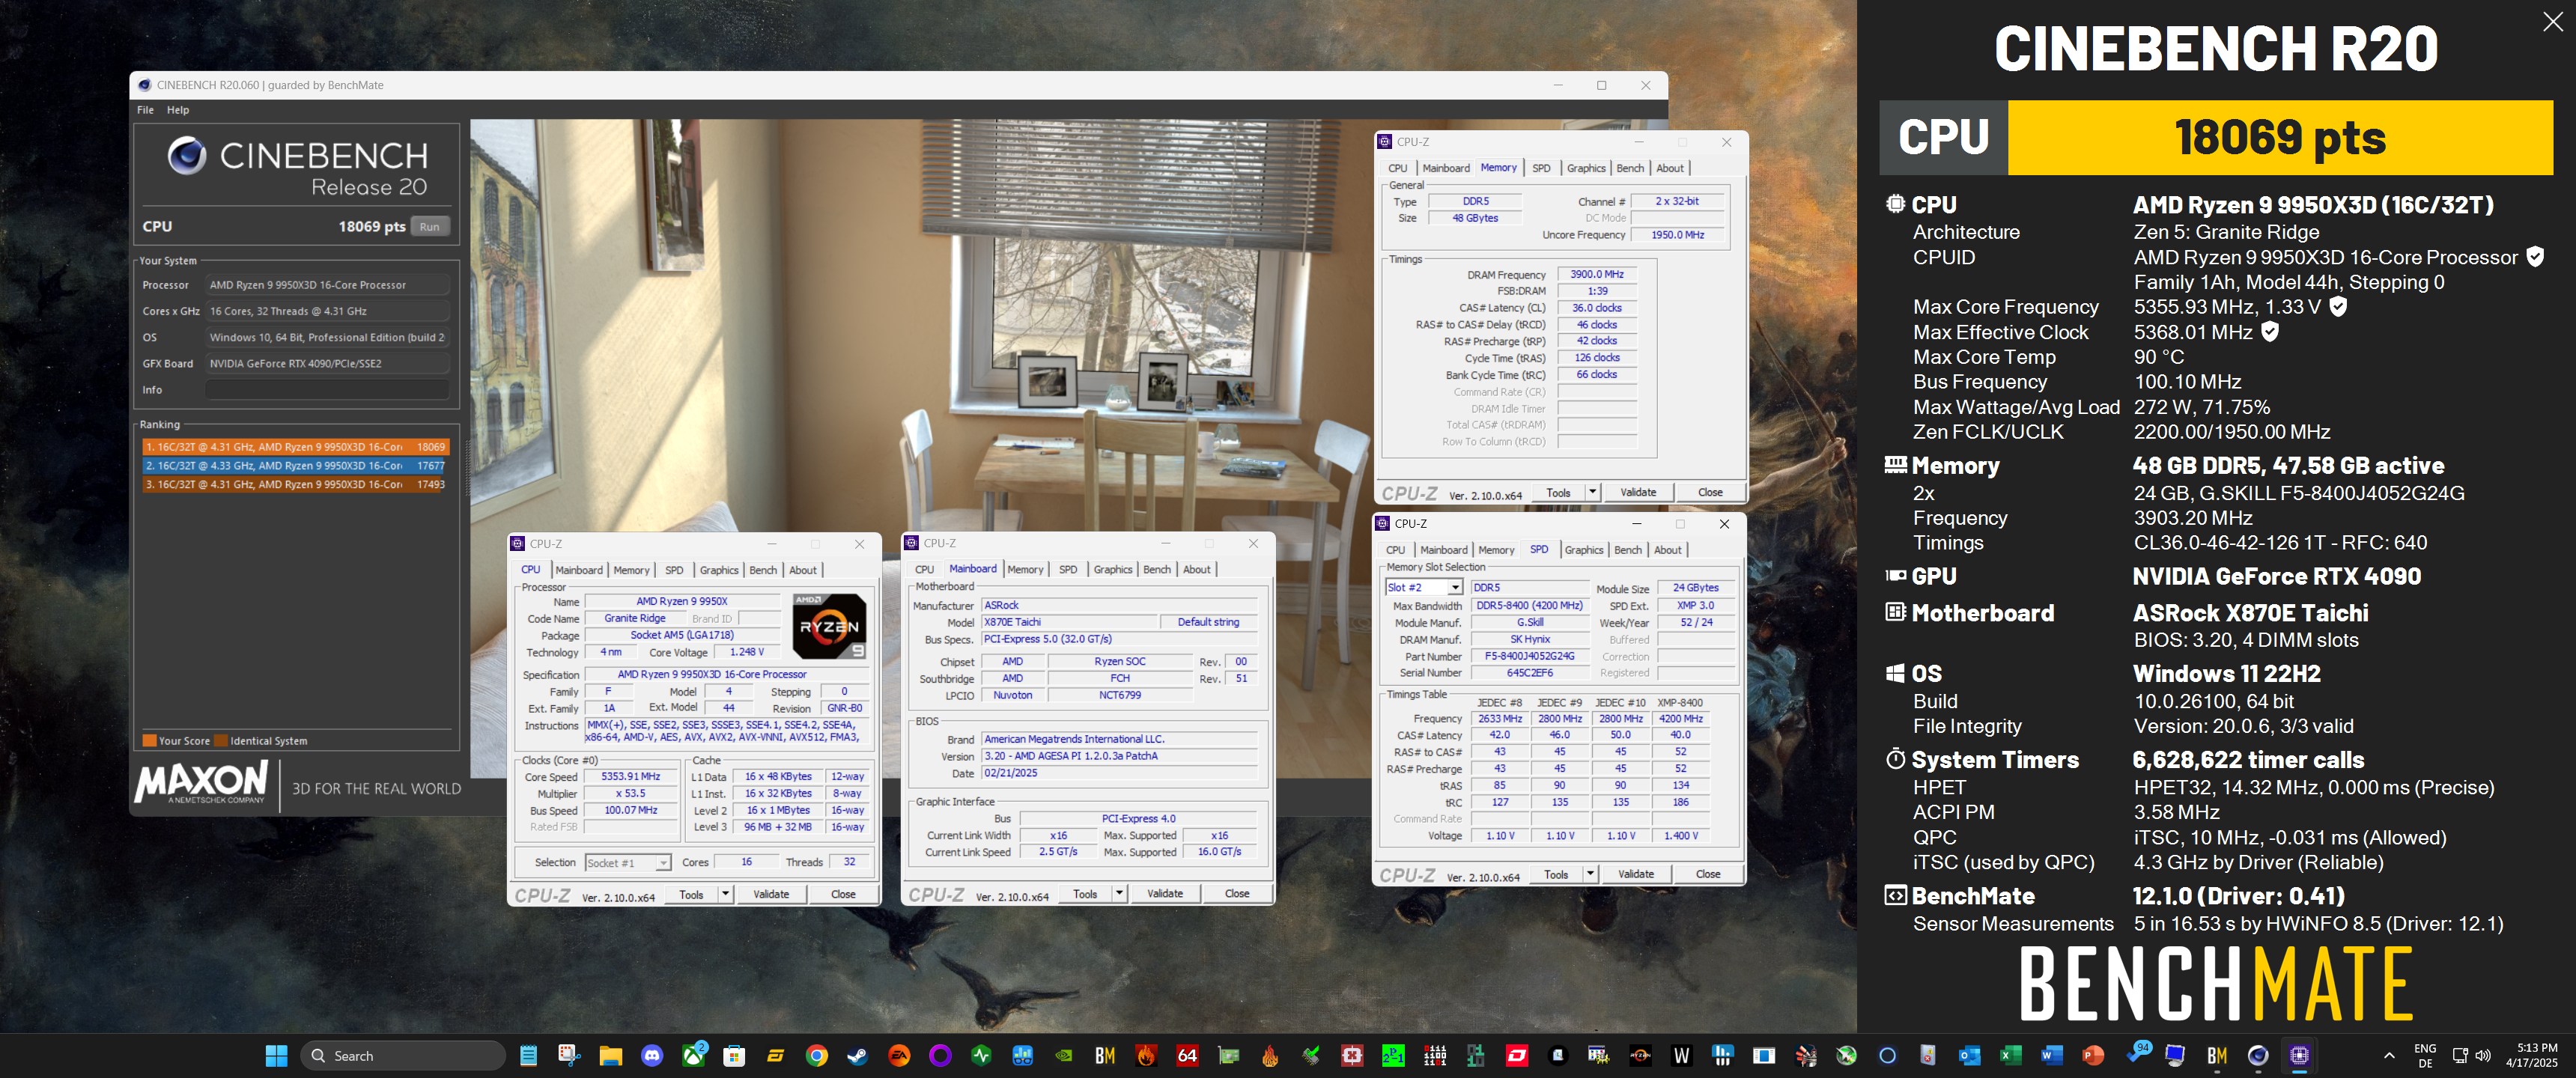Image resolution: width=2576 pixels, height=1078 pixels.
Task: Open the Memory tab in the CPU tab window
Action: coord(631,570)
